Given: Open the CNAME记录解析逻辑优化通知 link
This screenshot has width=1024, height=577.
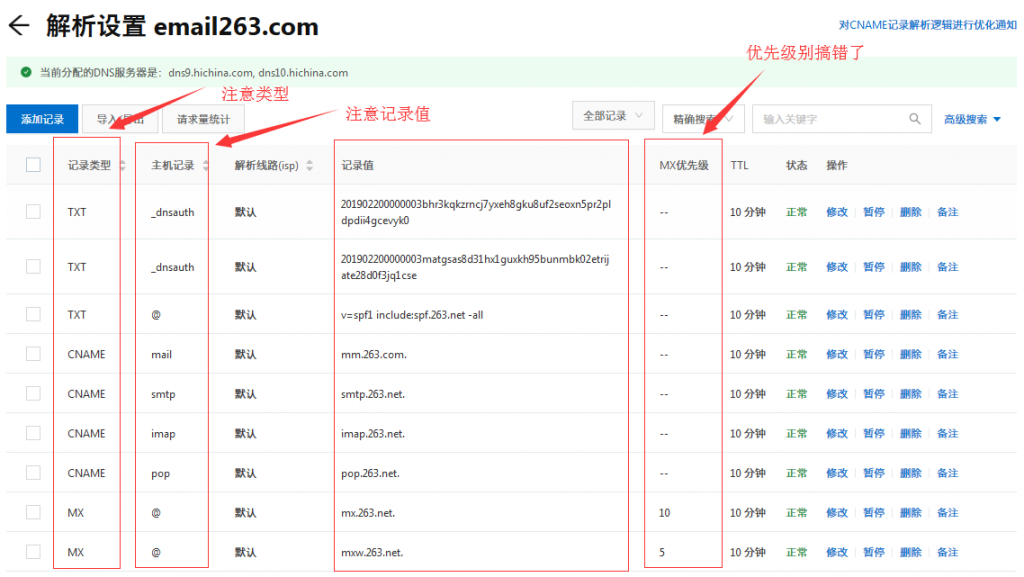Looking at the screenshot, I should pos(927,25).
